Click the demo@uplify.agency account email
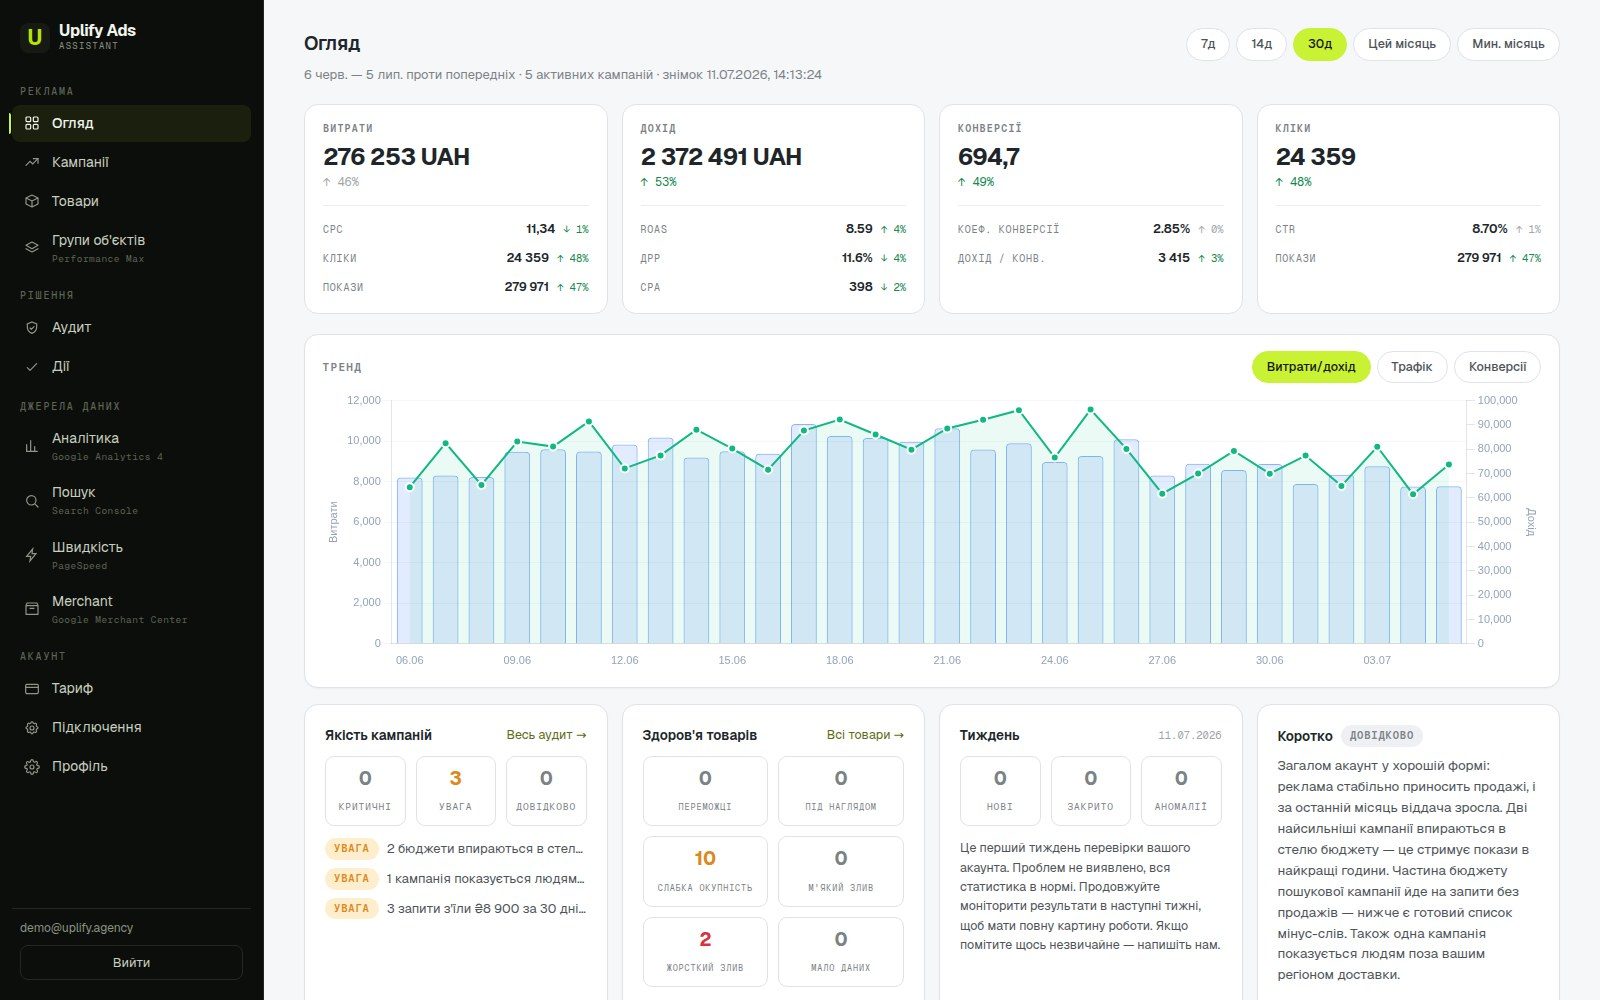The width and height of the screenshot is (1600, 1000). pos(77,928)
